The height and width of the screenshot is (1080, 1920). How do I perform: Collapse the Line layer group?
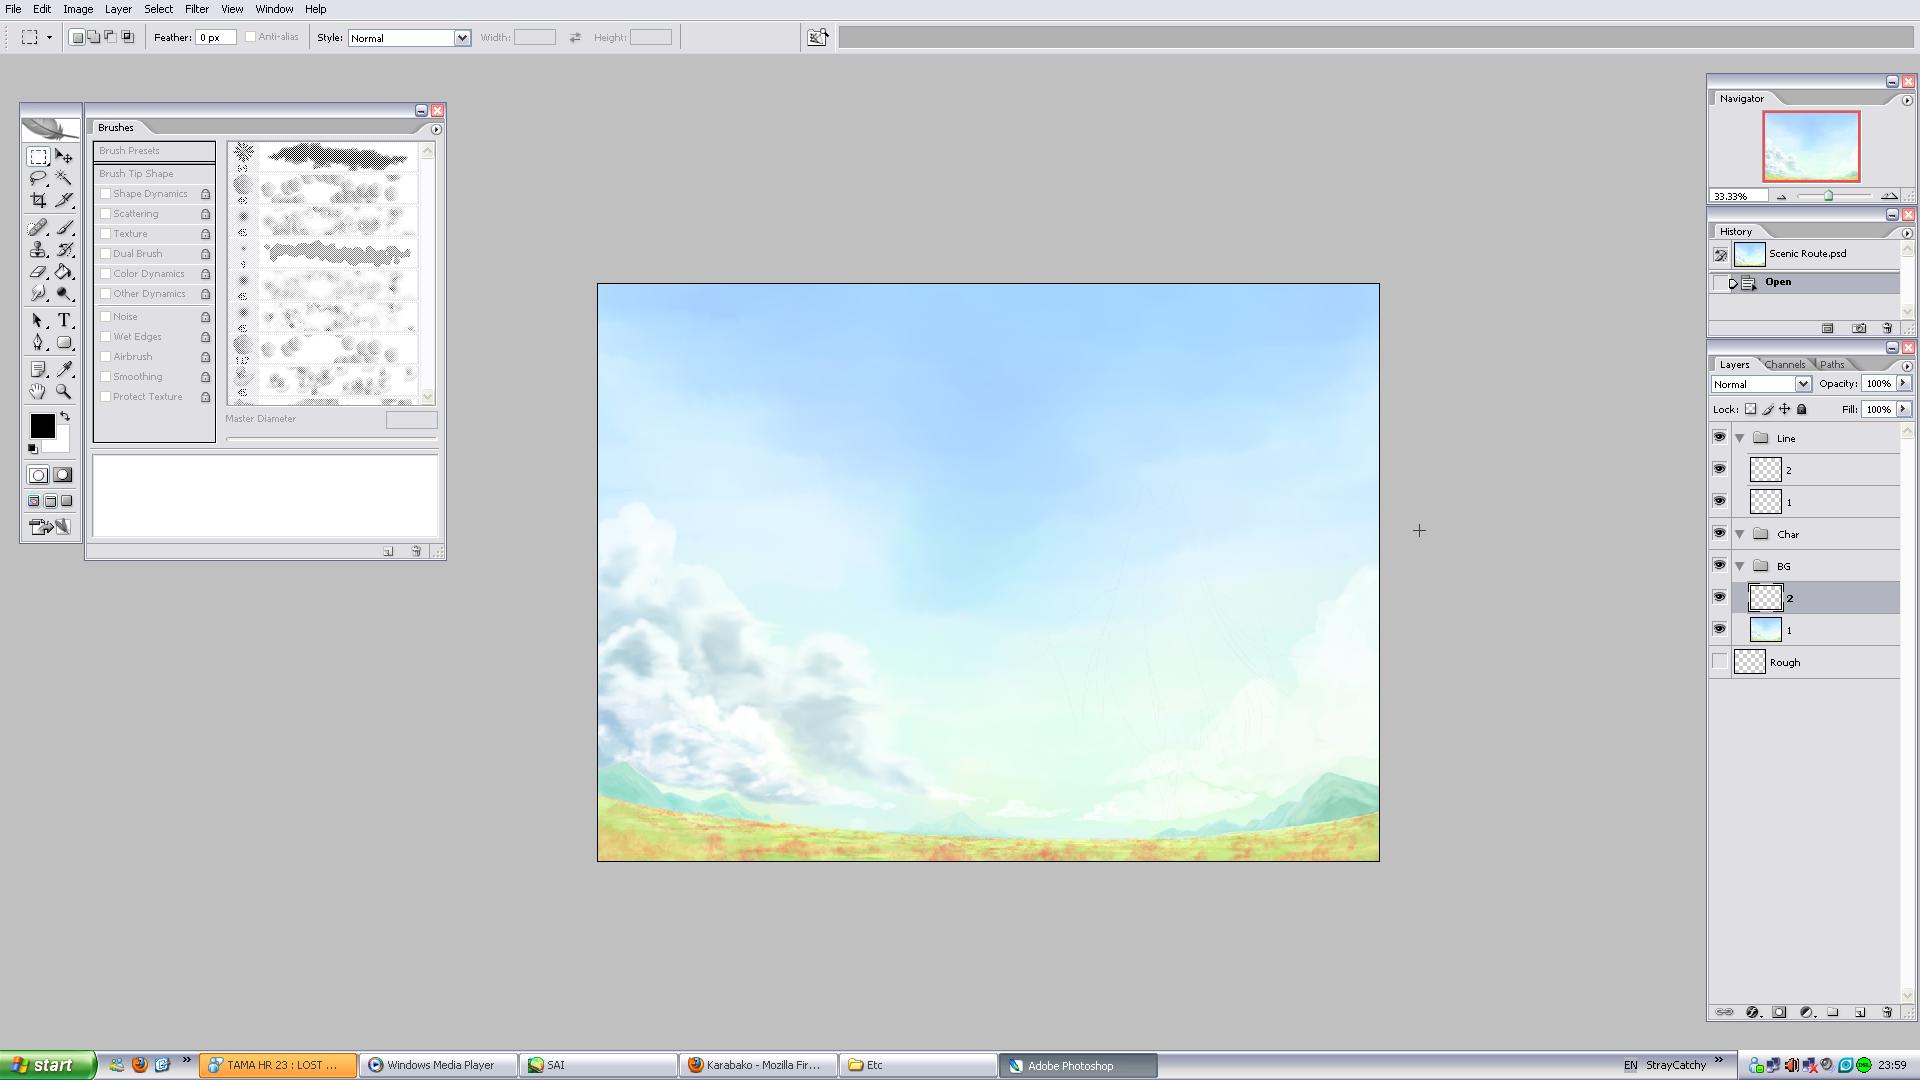click(x=1740, y=438)
